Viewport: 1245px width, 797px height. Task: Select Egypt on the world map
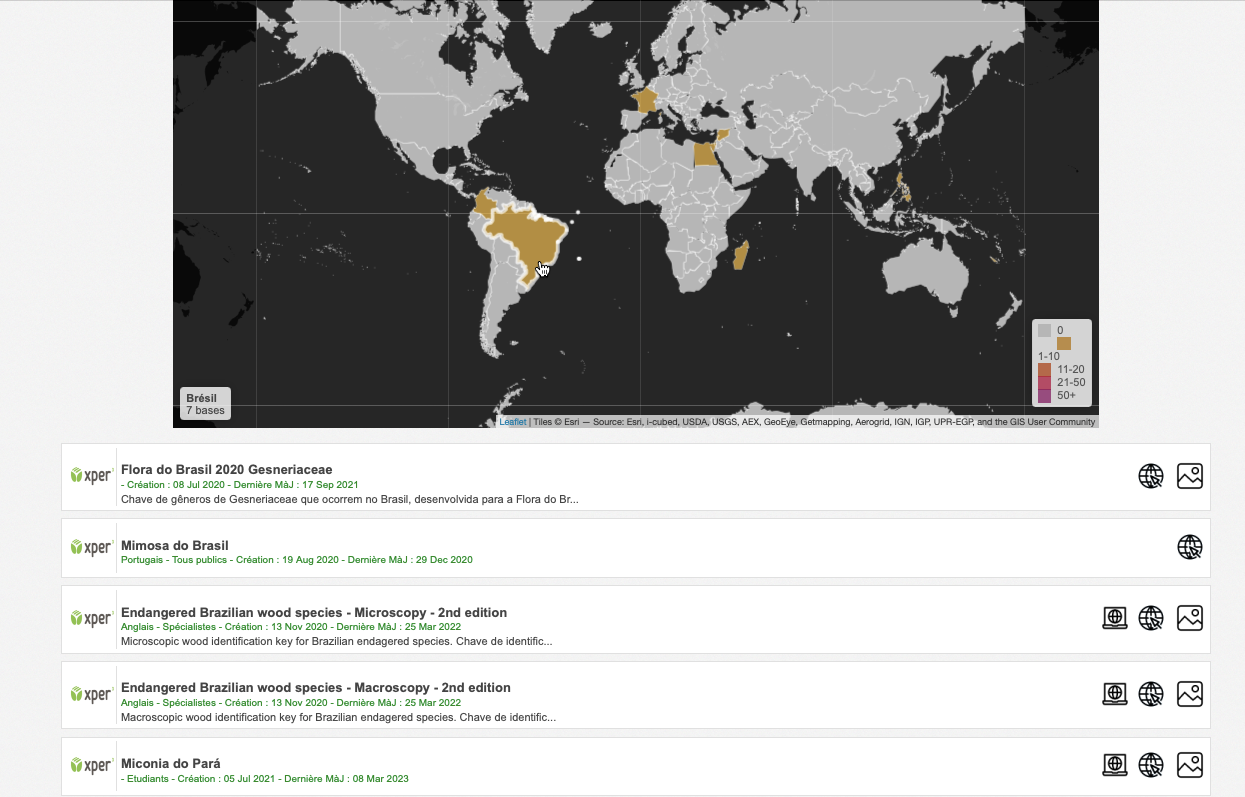[705, 154]
